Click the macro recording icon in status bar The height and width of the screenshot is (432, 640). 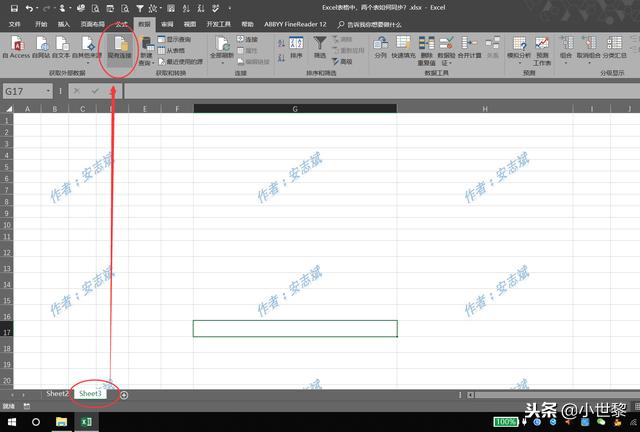(27, 406)
